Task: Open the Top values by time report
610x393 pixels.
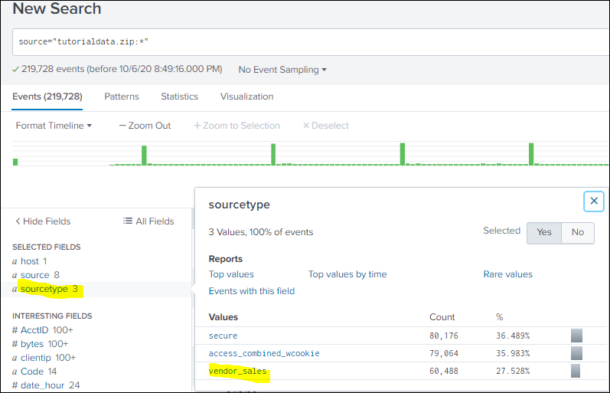Action: point(347,274)
